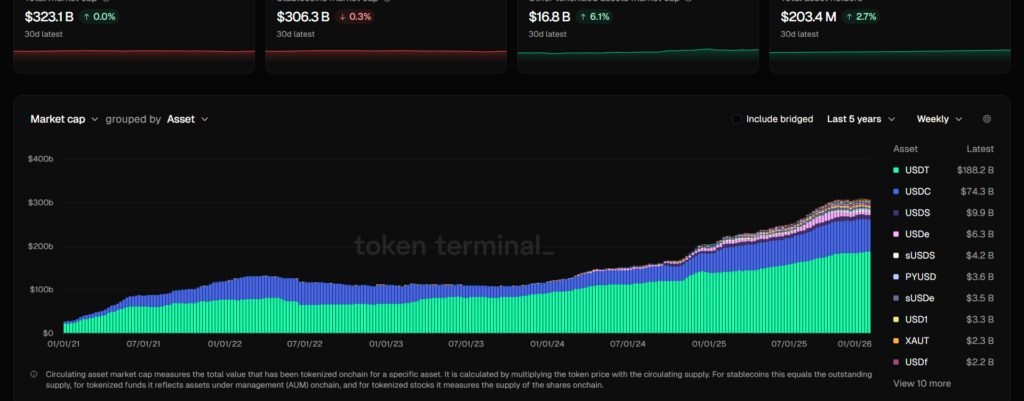Click the sUSDe legend entry
The height and width of the screenshot is (401, 1024).
click(920, 298)
